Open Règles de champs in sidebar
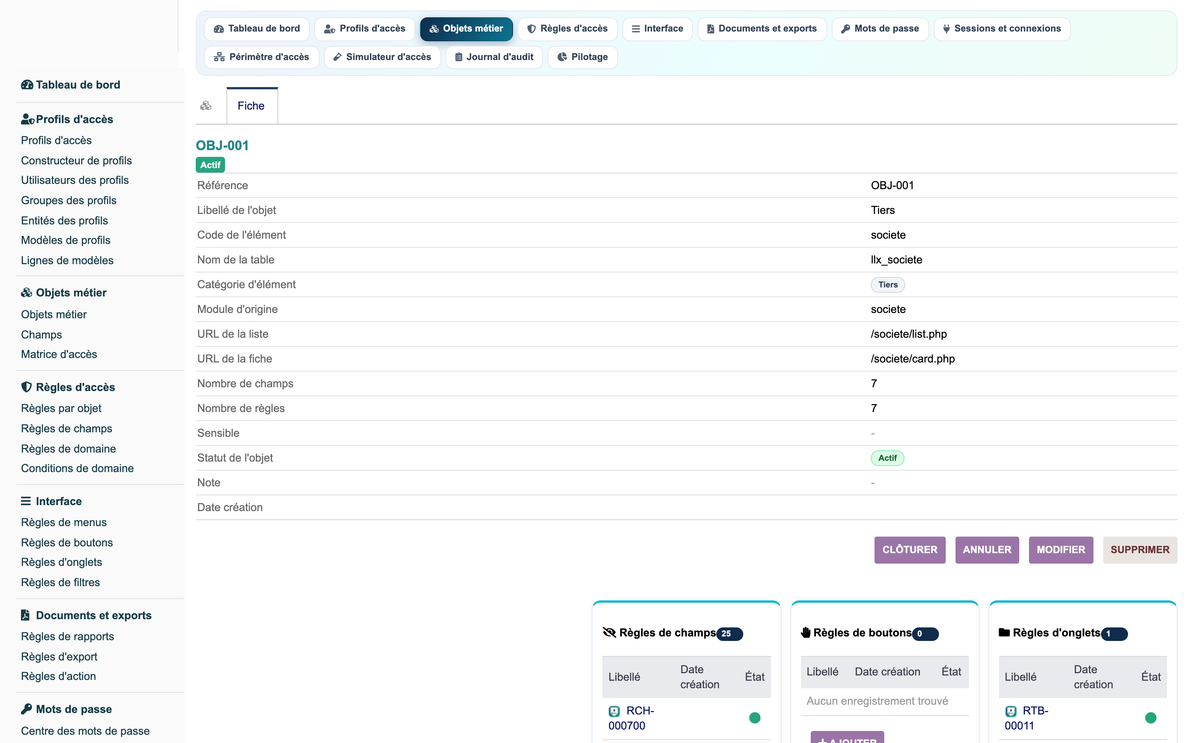1200x743 pixels. 67,429
